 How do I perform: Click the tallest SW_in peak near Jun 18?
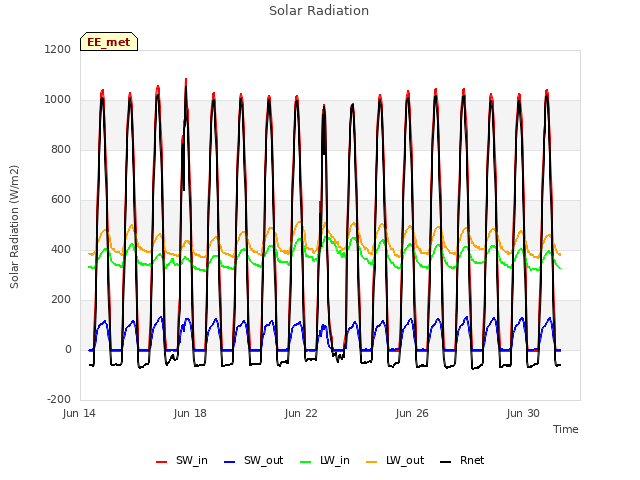(x=186, y=80)
